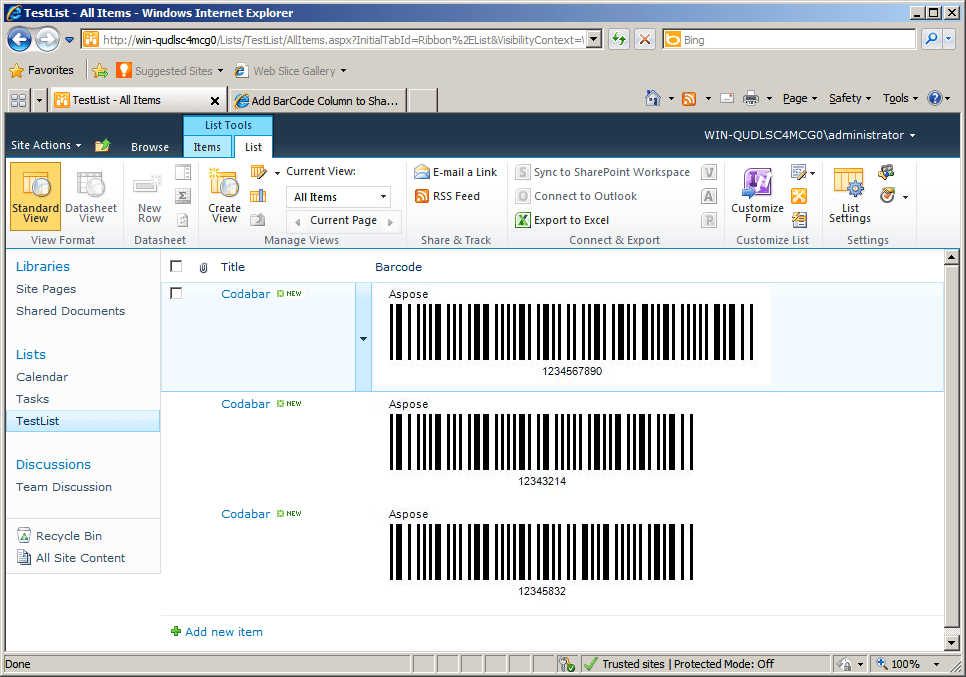Screen dimensions: 966x677
Task: Click Add to Favorites Bar icon
Action: (x=99, y=71)
